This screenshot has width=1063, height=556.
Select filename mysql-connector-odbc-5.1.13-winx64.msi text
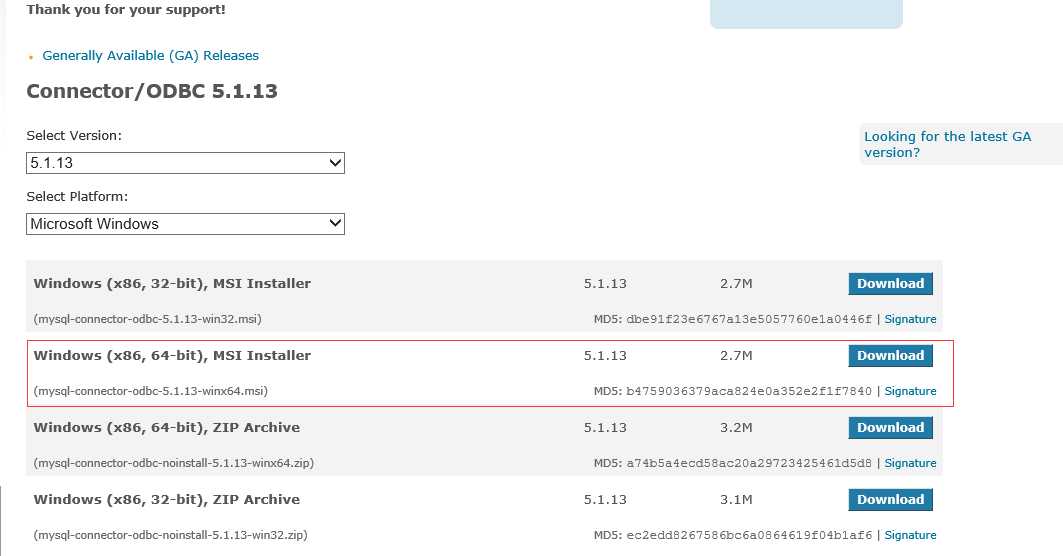pyautogui.click(x=151, y=391)
